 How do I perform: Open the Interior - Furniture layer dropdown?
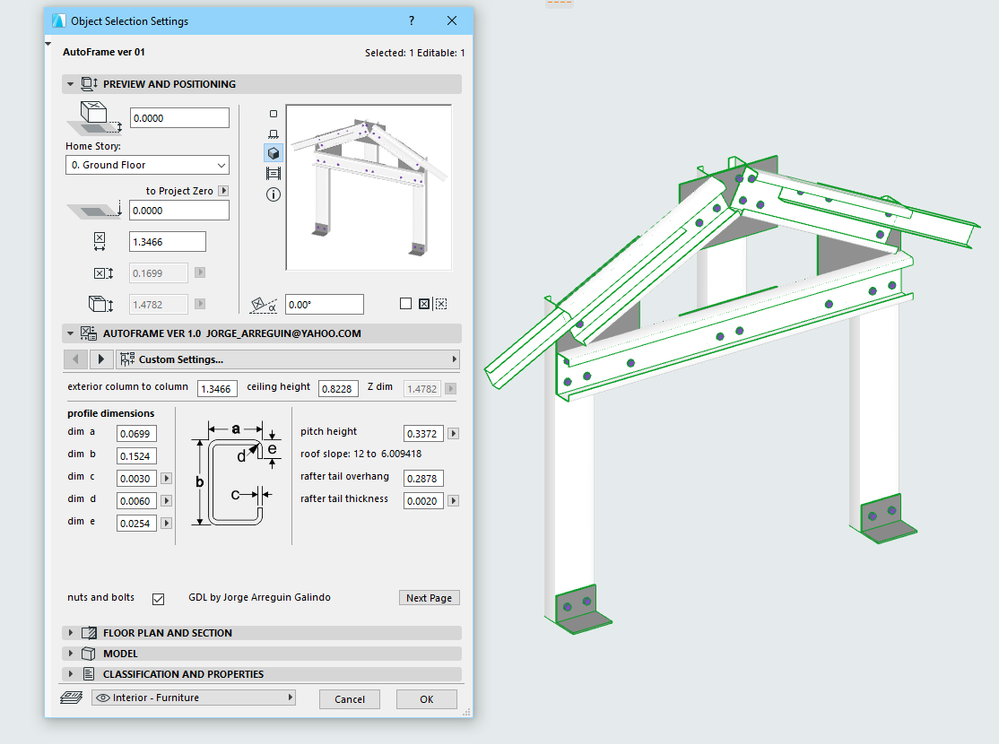tap(194, 698)
